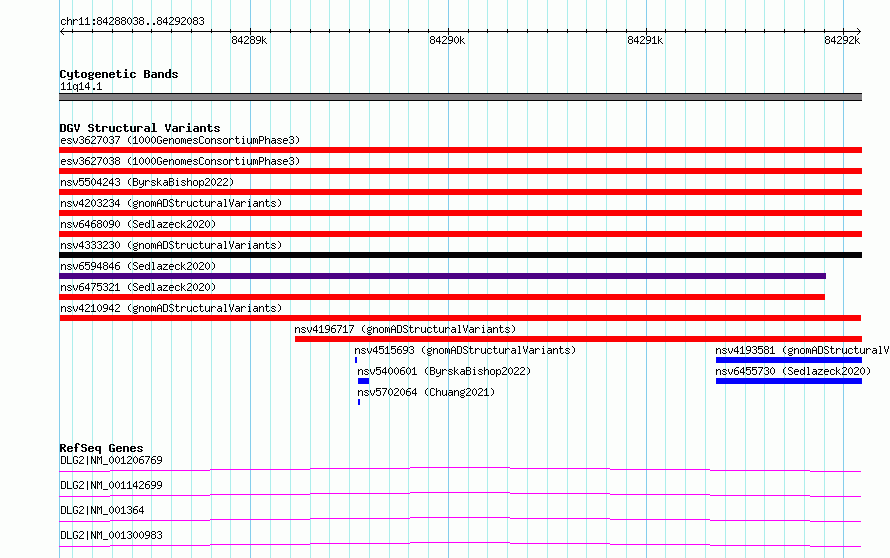This screenshot has height=558, width=890.
Task: Select the red bar under nsv6468090
Action: (x=460, y=234)
